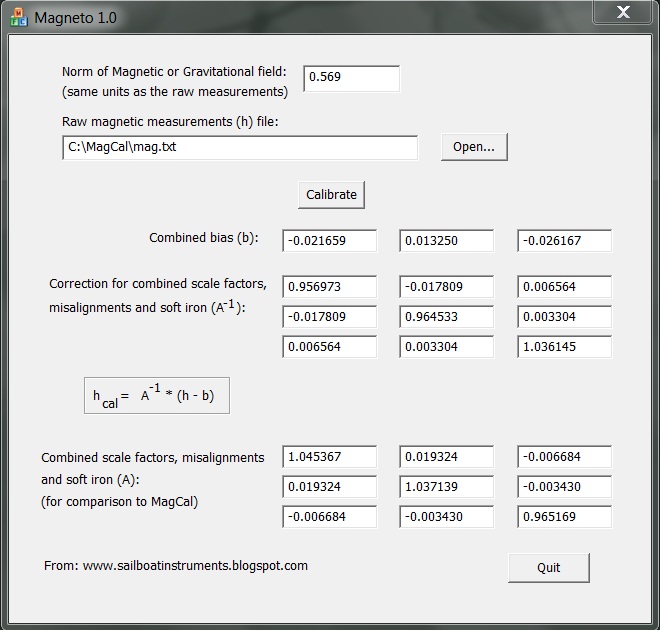Screen dimensions: 660x630
Task: Select combined bias value -0.021659
Action: click(330, 241)
